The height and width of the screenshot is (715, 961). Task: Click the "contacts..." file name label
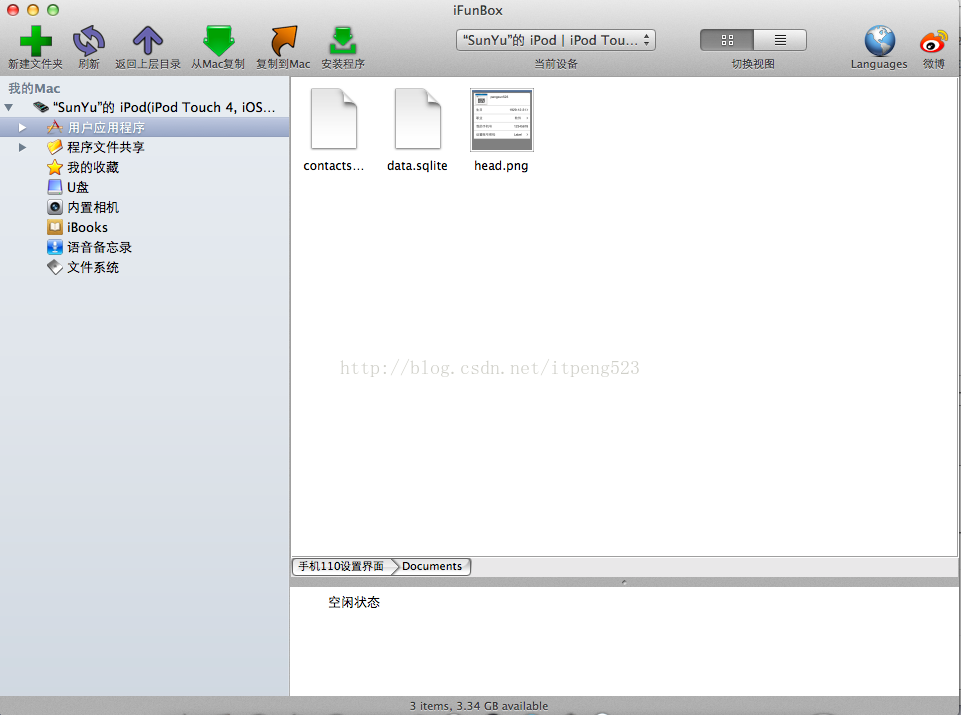pos(333,165)
